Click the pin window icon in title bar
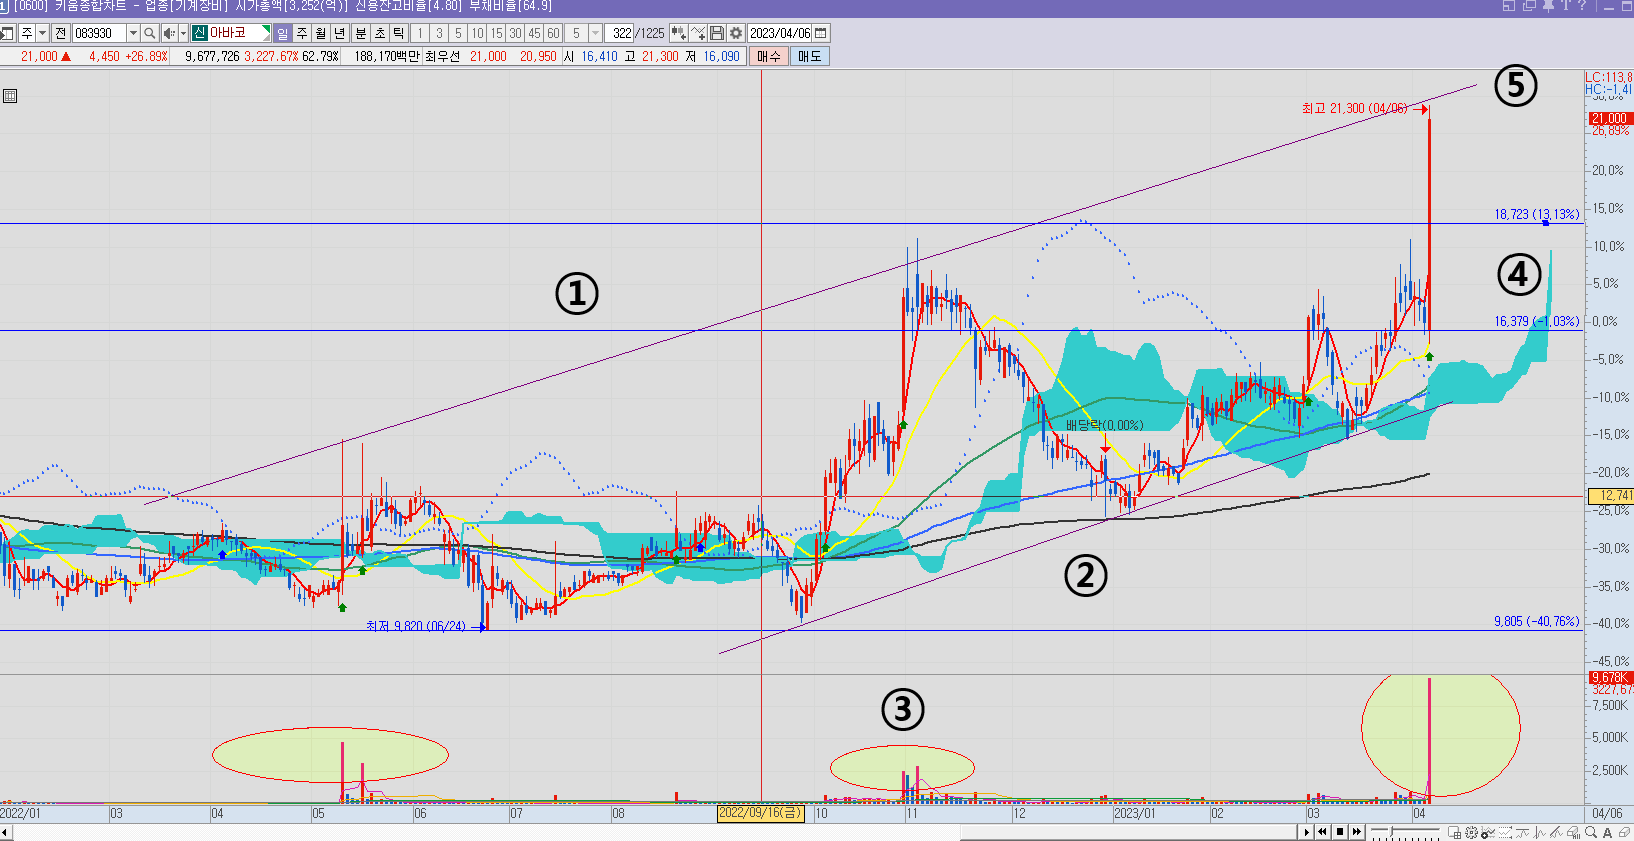Screen dimensions: 1634x841 click(x=1548, y=6)
